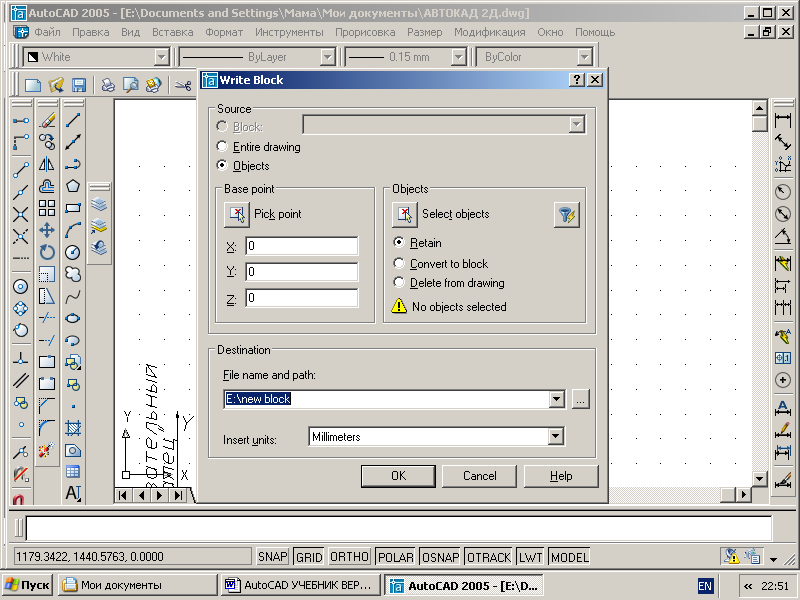Open the Layer Properties Manager icon
Image resolution: width=800 pixels, height=600 pixels.
99,205
